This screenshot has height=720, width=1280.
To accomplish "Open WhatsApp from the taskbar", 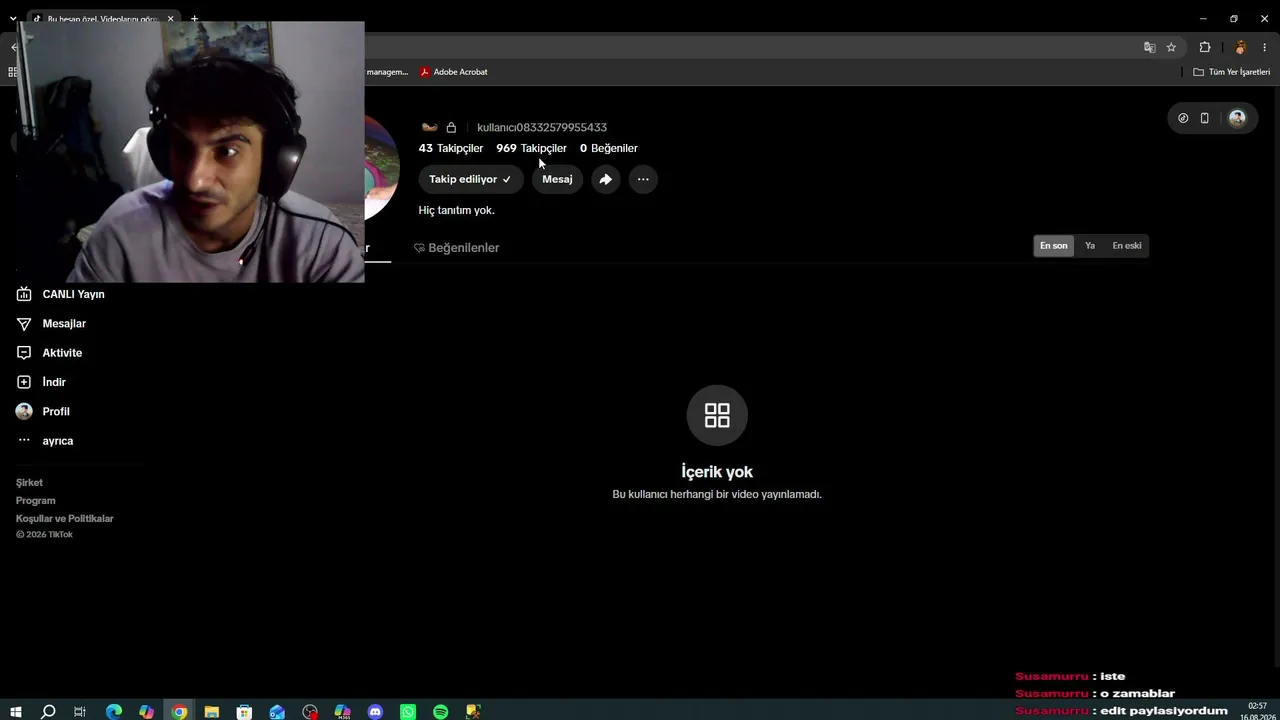I will coord(408,712).
